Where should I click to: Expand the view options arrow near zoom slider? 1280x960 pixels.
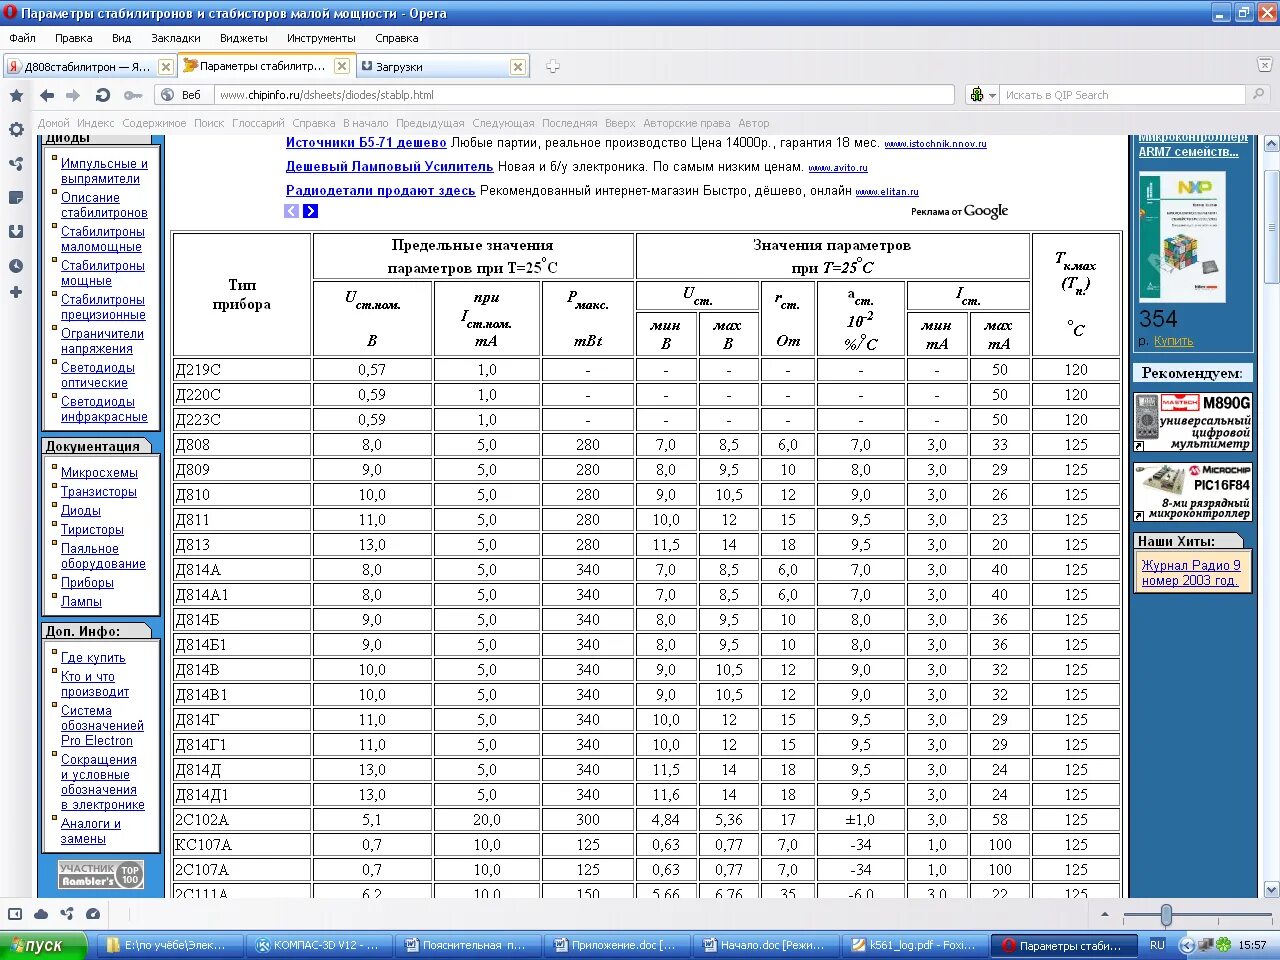[x=1105, y=914]
